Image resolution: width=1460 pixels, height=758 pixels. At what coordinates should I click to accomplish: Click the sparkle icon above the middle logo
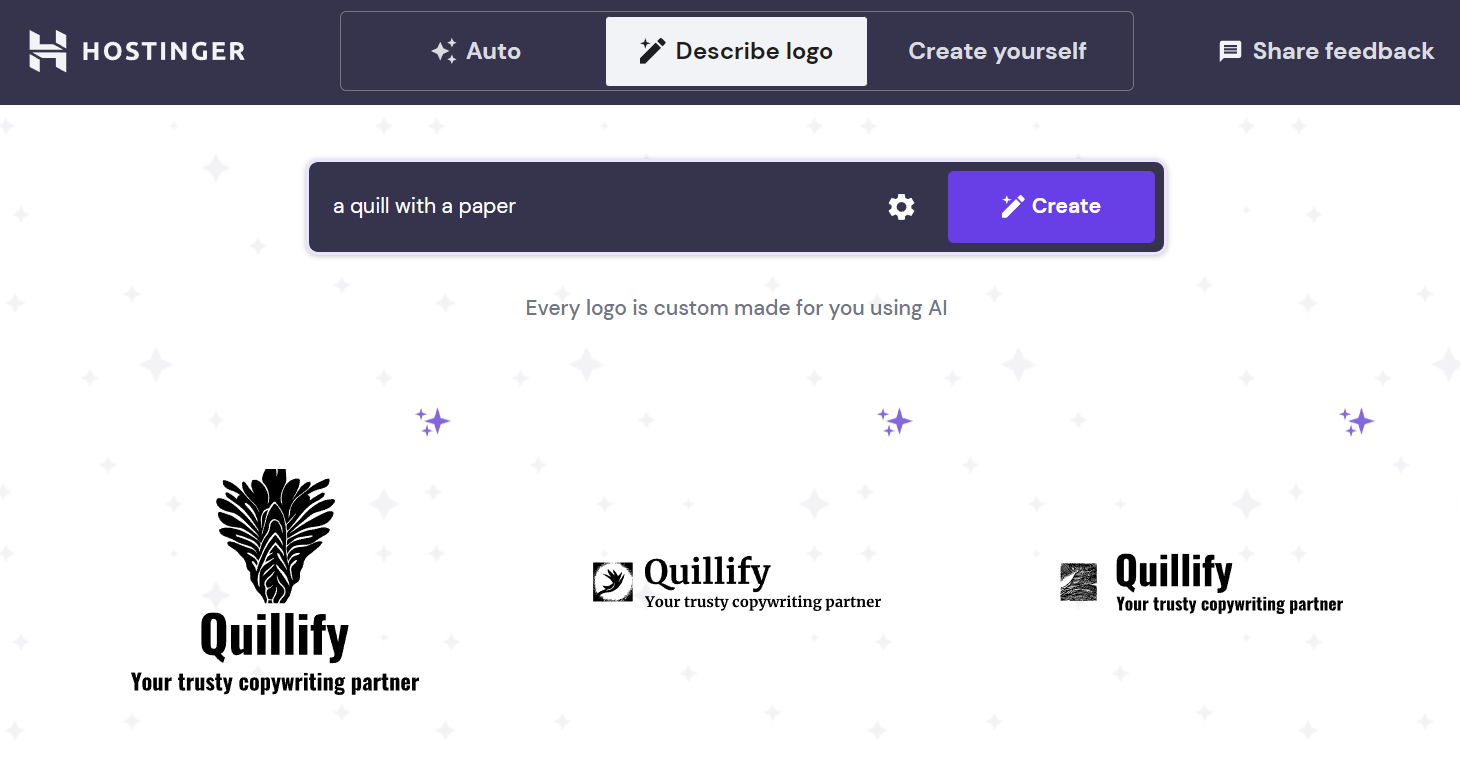coord(895,422)
